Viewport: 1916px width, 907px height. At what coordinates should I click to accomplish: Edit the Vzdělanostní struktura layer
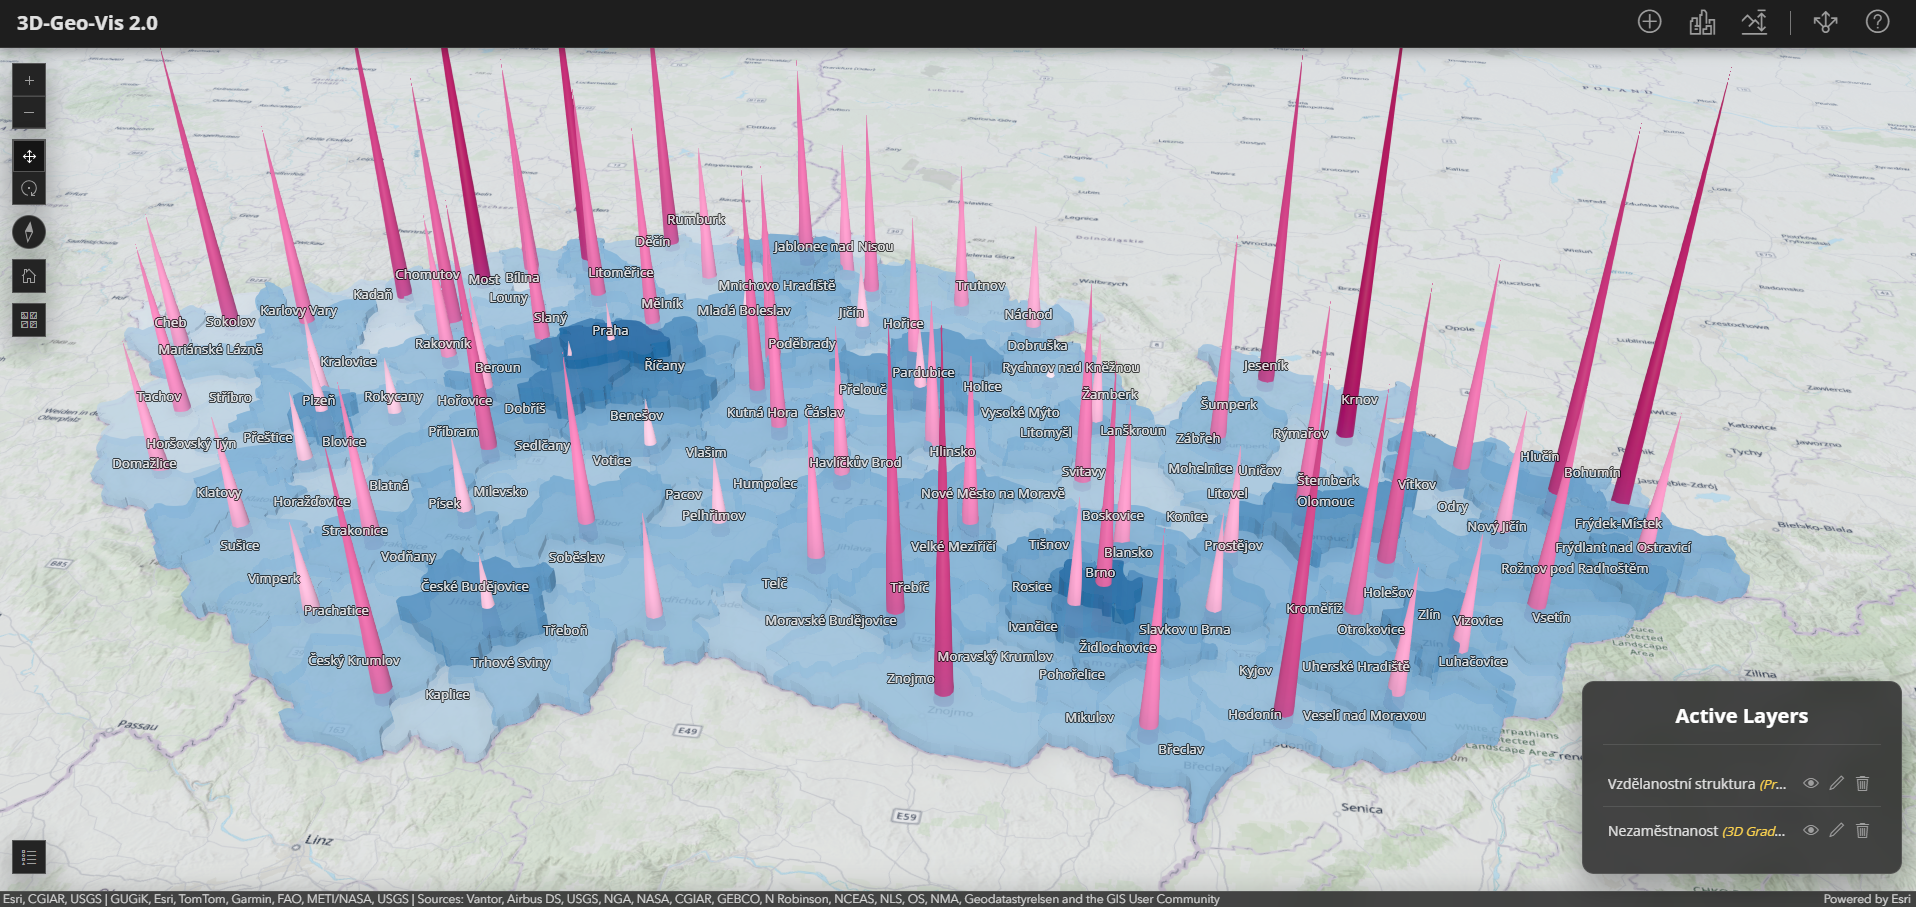pyautogui.click(x=1836, y=783)
